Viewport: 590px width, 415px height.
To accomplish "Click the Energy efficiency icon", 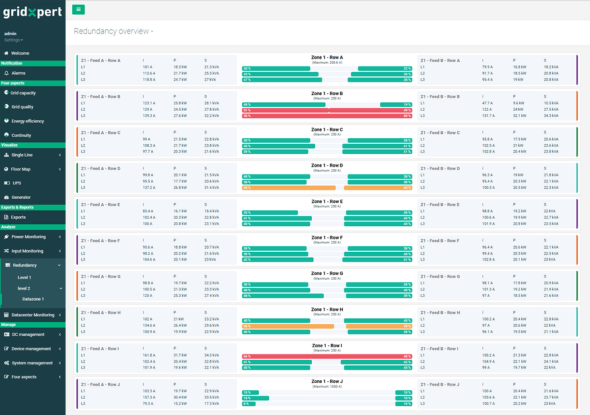I will tap(6, 121).
